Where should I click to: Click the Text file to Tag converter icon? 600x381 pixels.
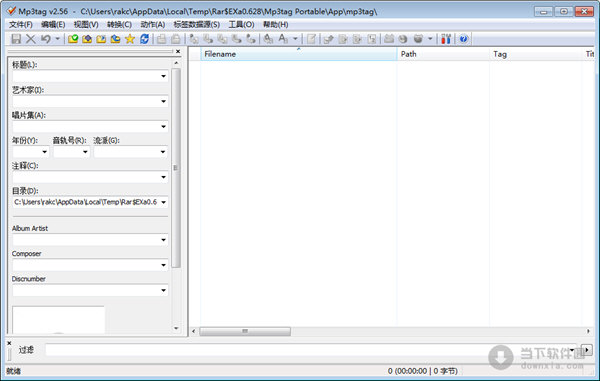pos(236,39)
